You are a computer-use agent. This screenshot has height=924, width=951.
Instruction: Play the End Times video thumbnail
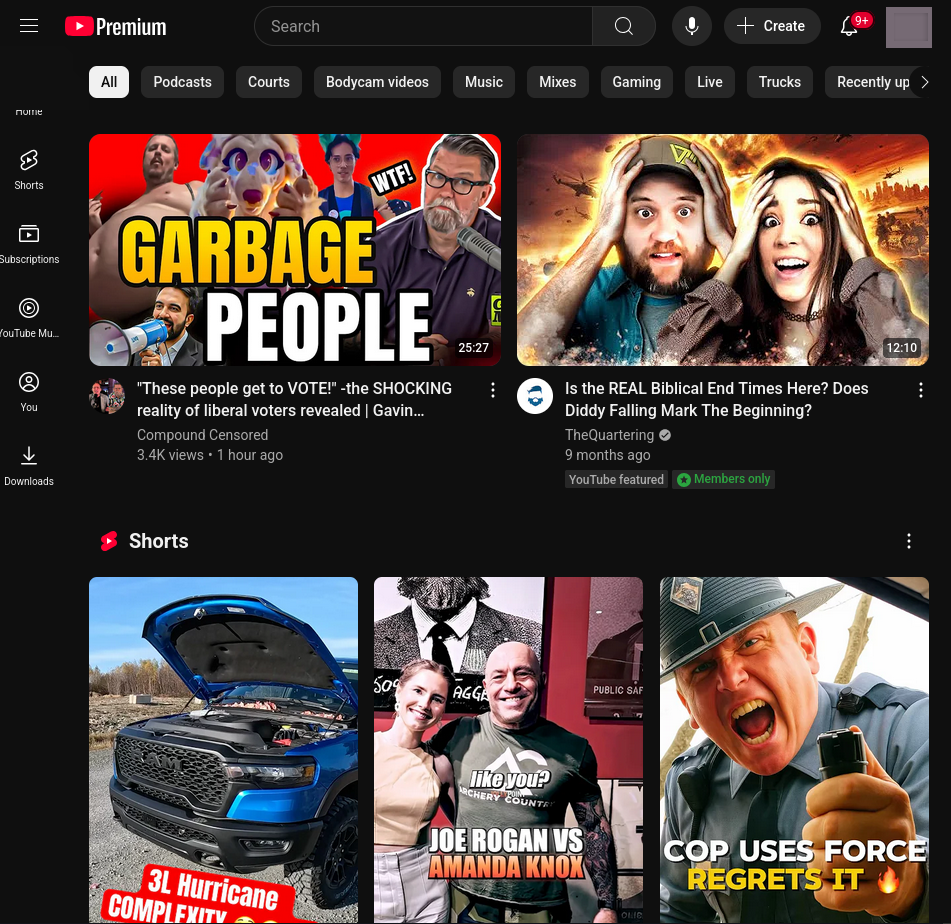(x=722, y=250)
